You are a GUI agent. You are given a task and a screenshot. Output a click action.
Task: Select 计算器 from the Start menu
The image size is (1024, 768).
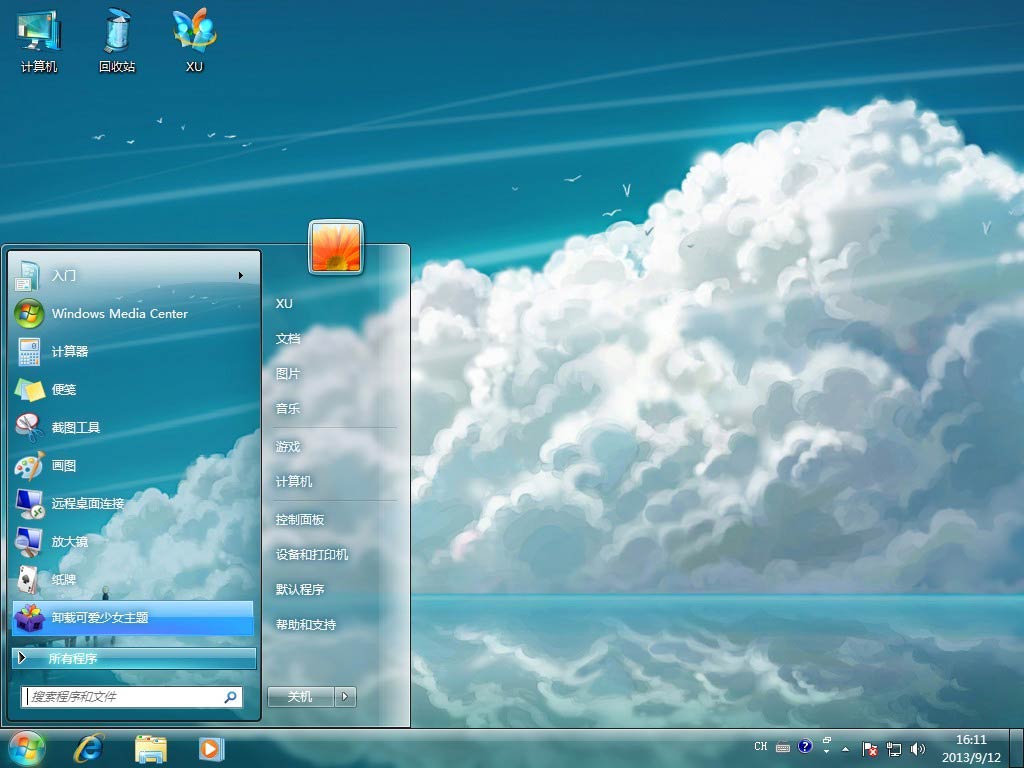[70, 351]
